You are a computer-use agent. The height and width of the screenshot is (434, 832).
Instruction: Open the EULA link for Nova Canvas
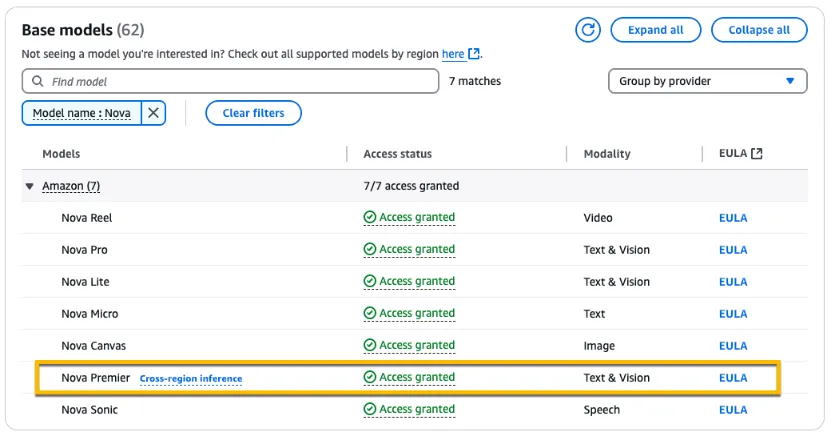733,346
